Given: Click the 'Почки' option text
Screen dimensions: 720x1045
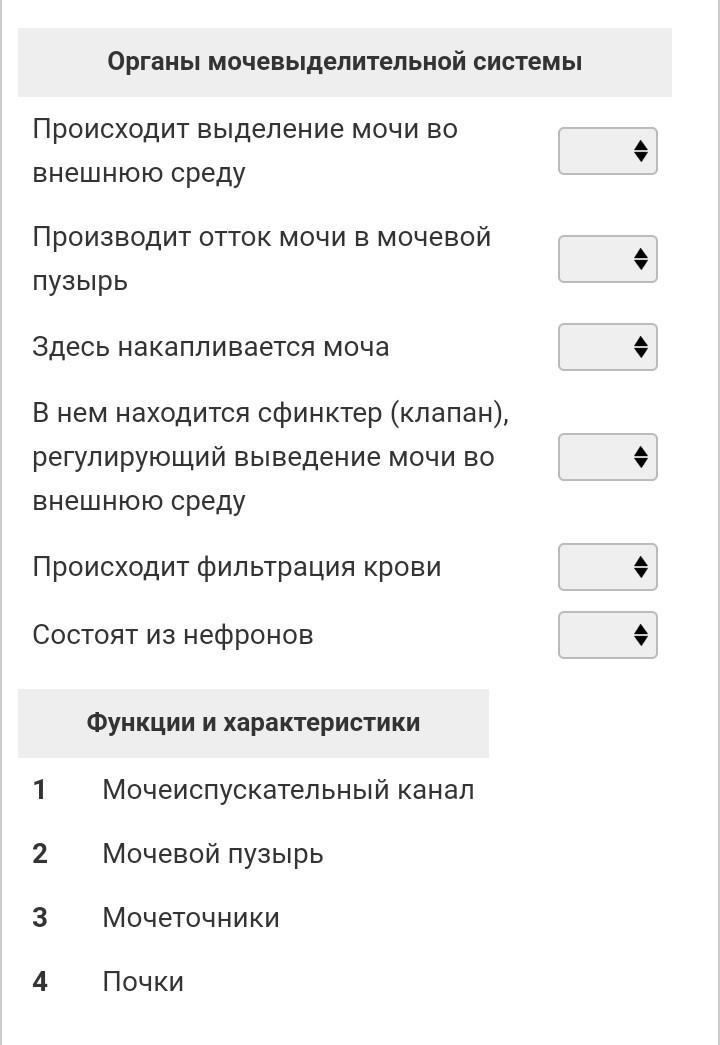Looking at the screenshot, I should pyautogui.click(x=143, y=982).
